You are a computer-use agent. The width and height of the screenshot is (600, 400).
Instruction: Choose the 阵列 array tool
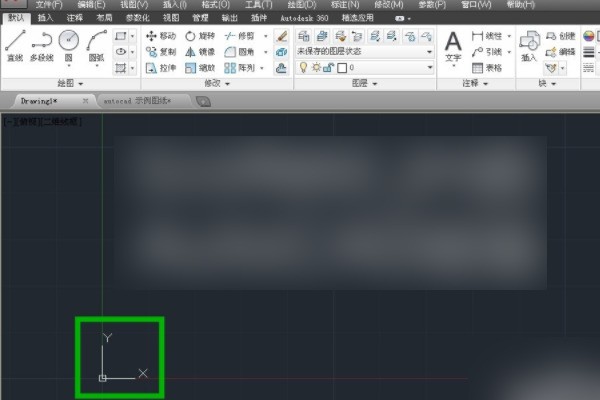(x=240, y=68)
